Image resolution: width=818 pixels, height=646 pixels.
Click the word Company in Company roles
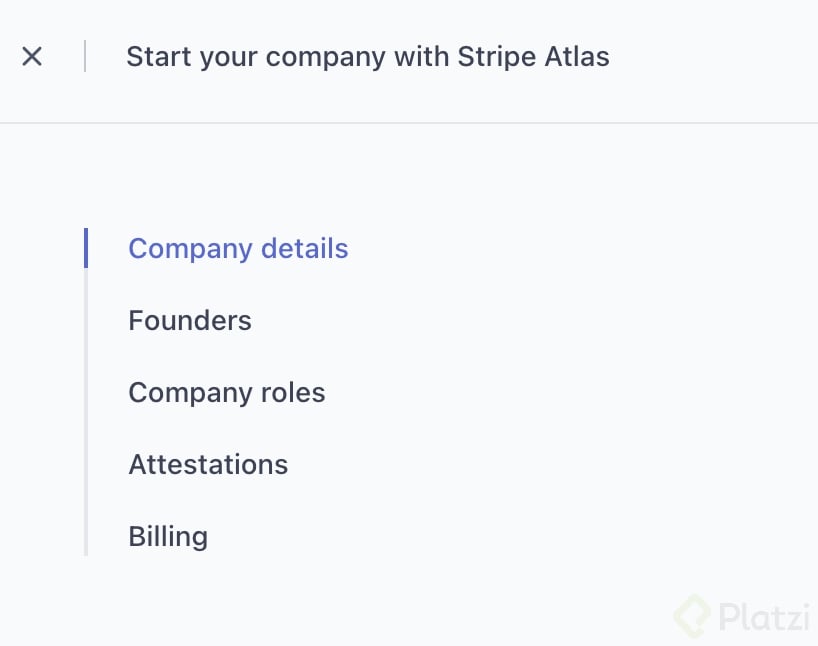coord(190,393)
